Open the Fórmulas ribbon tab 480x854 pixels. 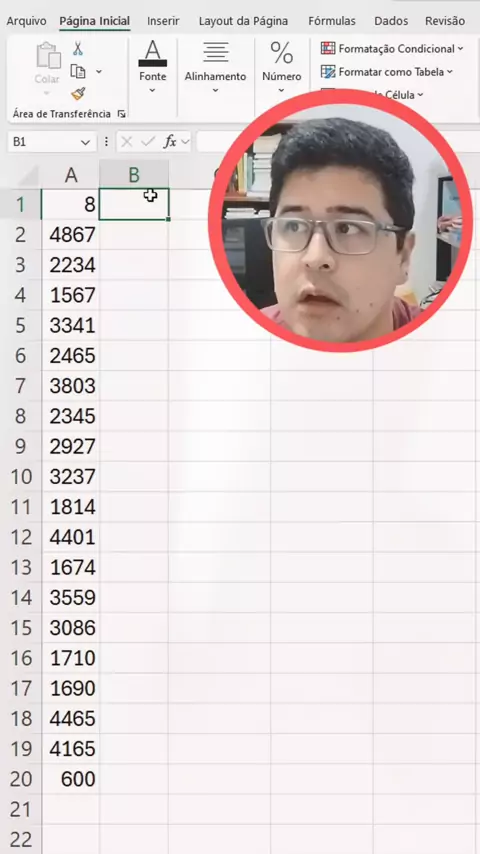[332, 21]
